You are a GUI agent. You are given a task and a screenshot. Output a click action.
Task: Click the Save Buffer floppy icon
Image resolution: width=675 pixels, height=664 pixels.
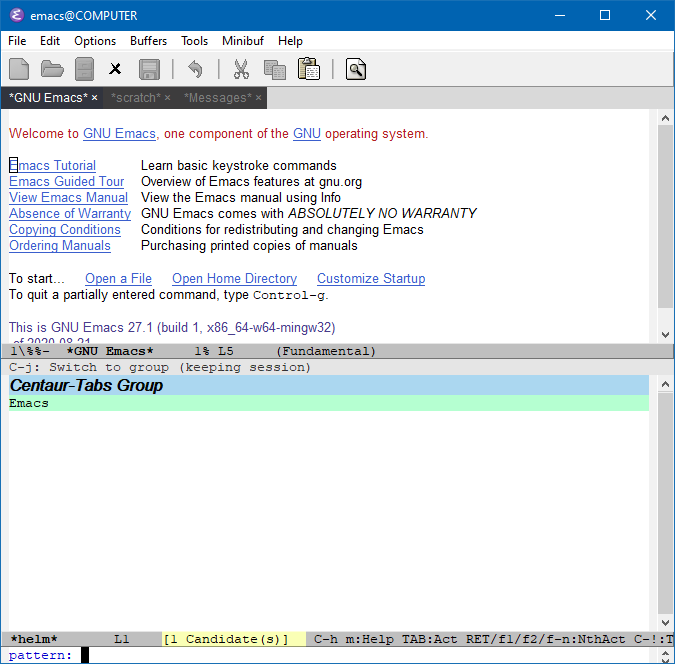click(149, 69)
